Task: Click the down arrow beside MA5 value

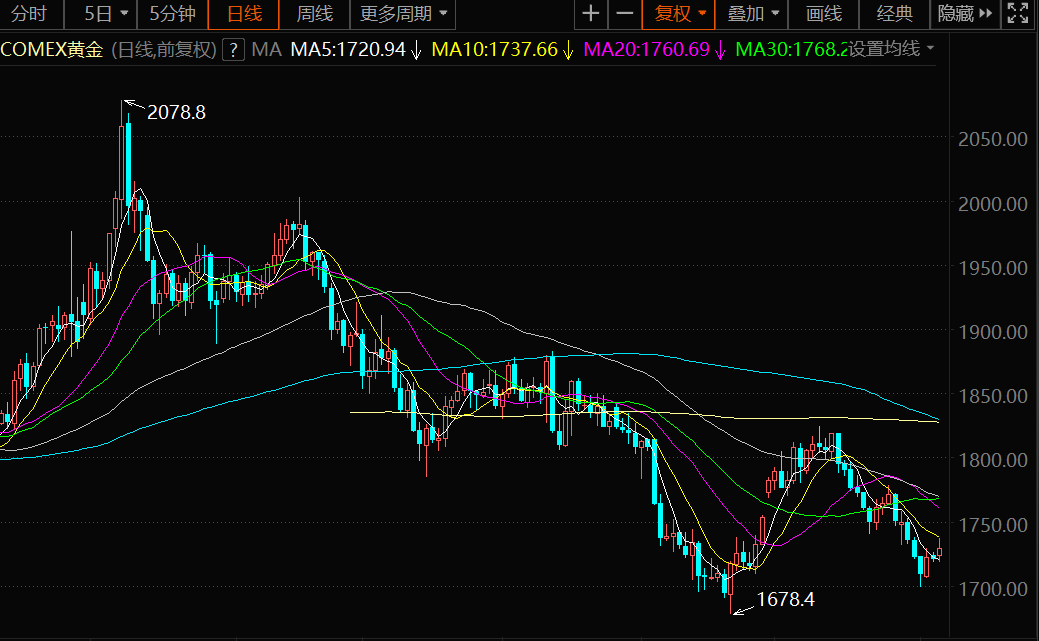Action: point(416,49)
